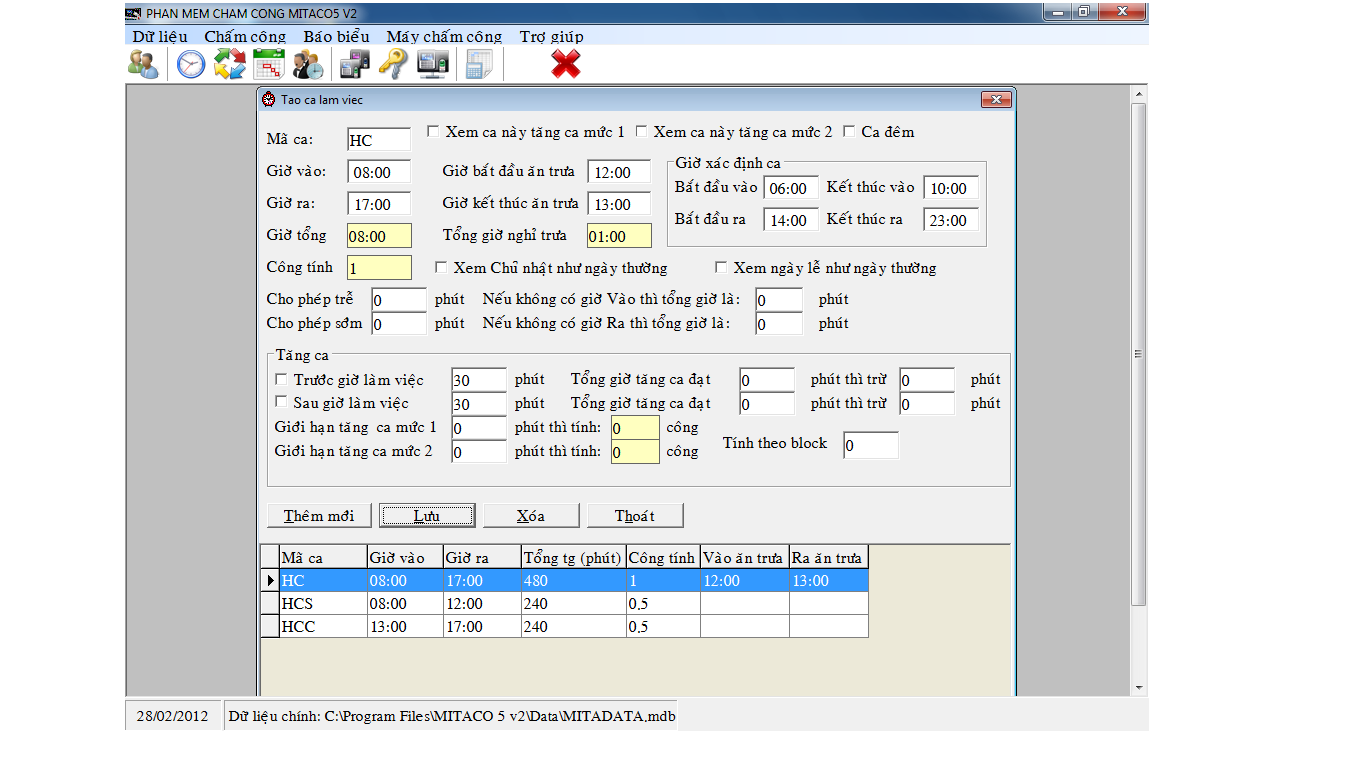Open the Máy chấm công menu
Viewport: 1366px width, 768px height.
444,36
